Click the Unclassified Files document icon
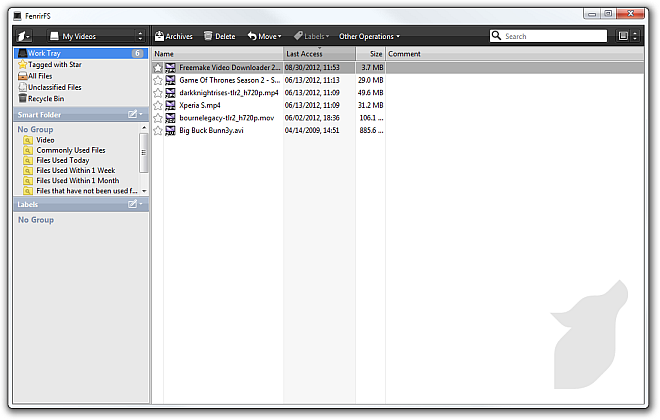The image size is (660, 420). pos(22,88)
